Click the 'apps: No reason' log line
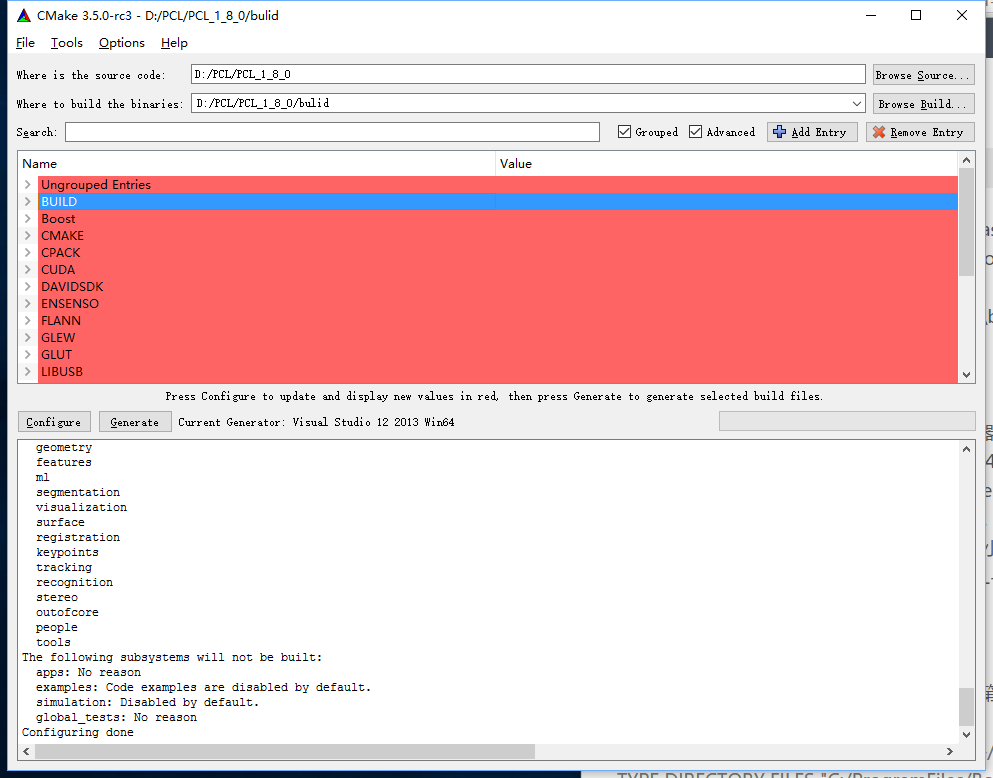The height and width of the screenshot is (778, 993). click(x=88, y=672)
